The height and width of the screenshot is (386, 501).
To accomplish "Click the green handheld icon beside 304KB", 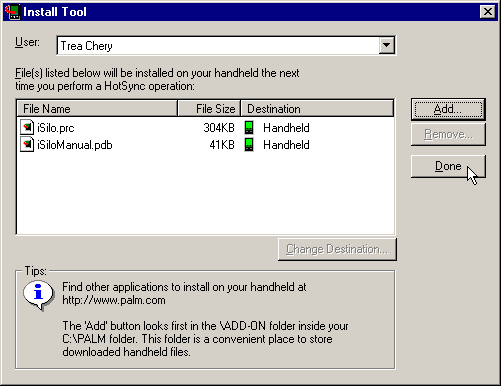I will [249, 128].
